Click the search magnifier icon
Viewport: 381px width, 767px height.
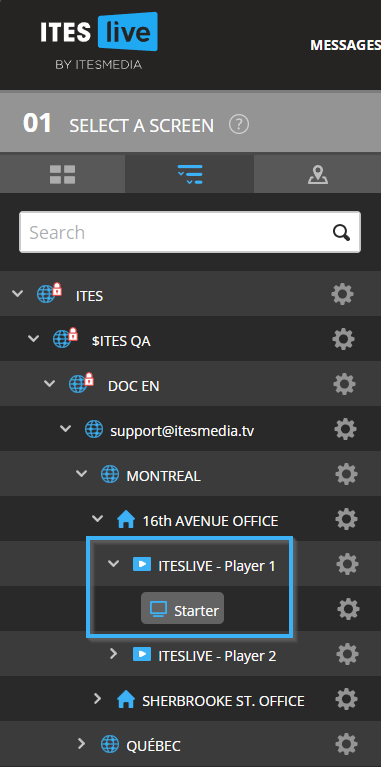point(341,232)
